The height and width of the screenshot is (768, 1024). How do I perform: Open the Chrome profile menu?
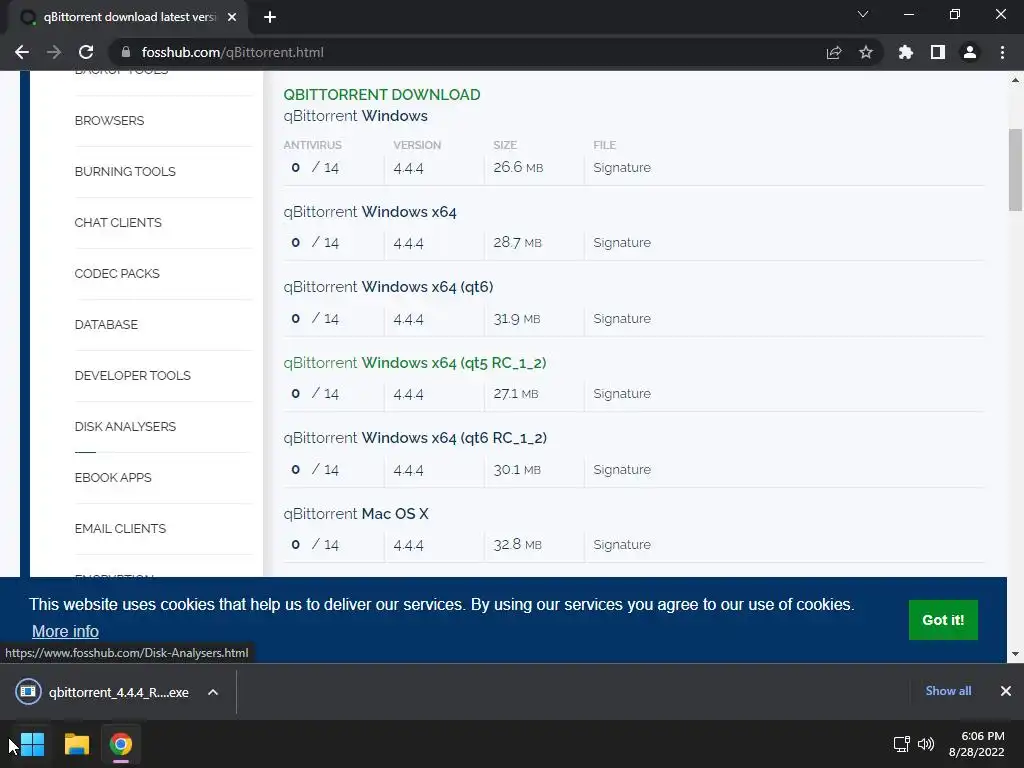[970, 52]
